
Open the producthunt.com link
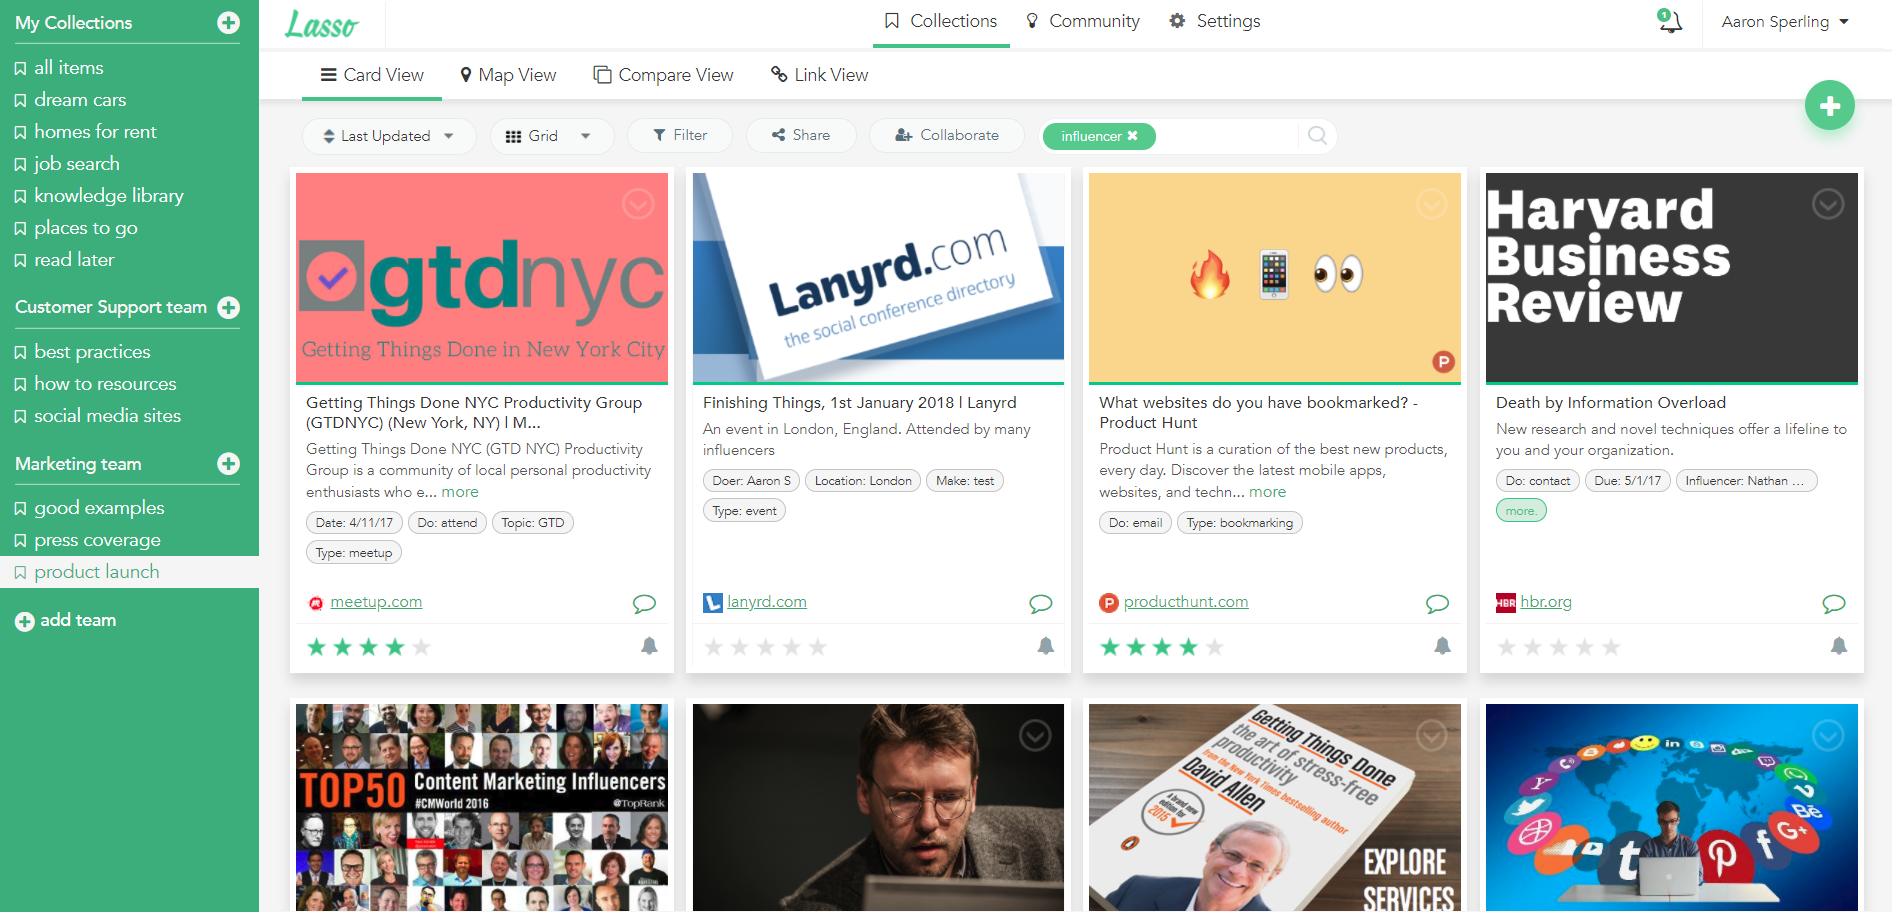point(1185,602)
